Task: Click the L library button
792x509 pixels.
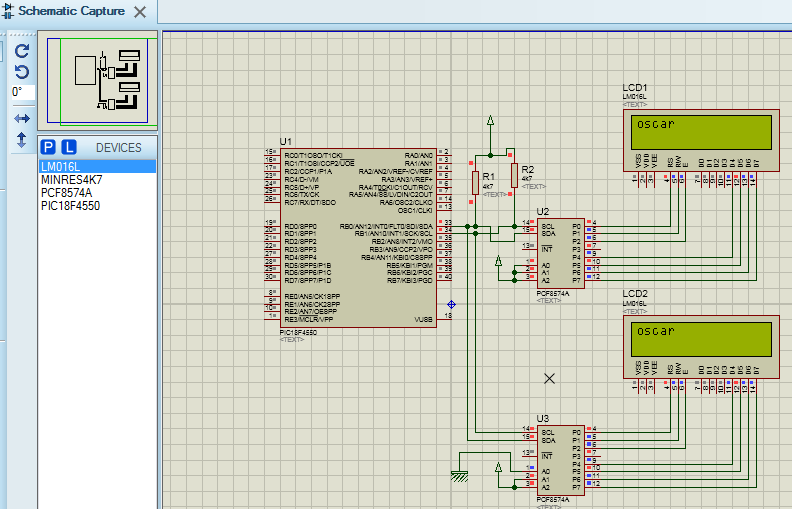Action: coord(69,147)
